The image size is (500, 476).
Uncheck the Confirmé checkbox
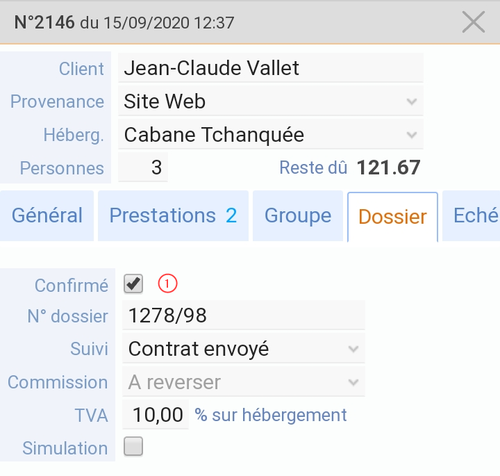click(x=133, y=284)
